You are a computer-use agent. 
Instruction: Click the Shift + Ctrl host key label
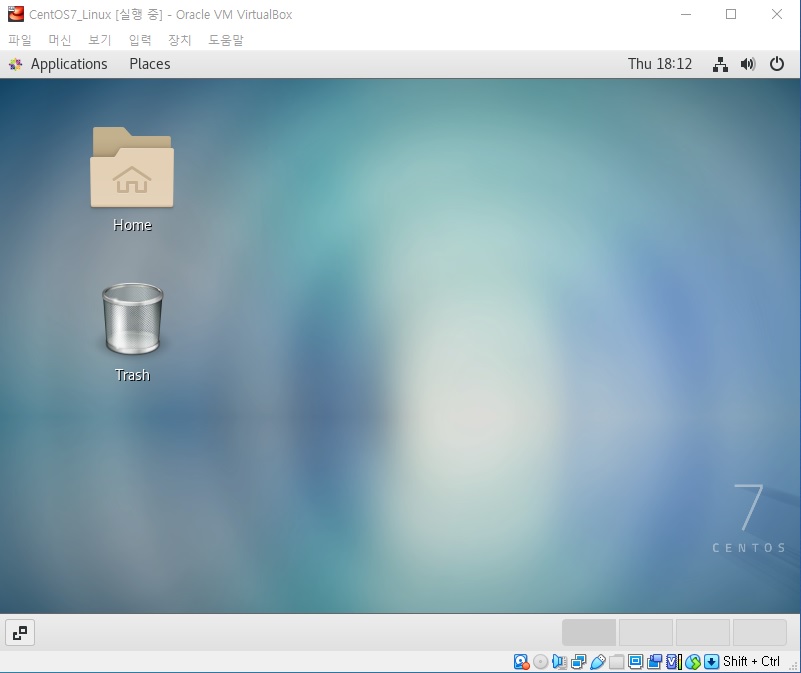pyautogui.click(x=751, y=661)
